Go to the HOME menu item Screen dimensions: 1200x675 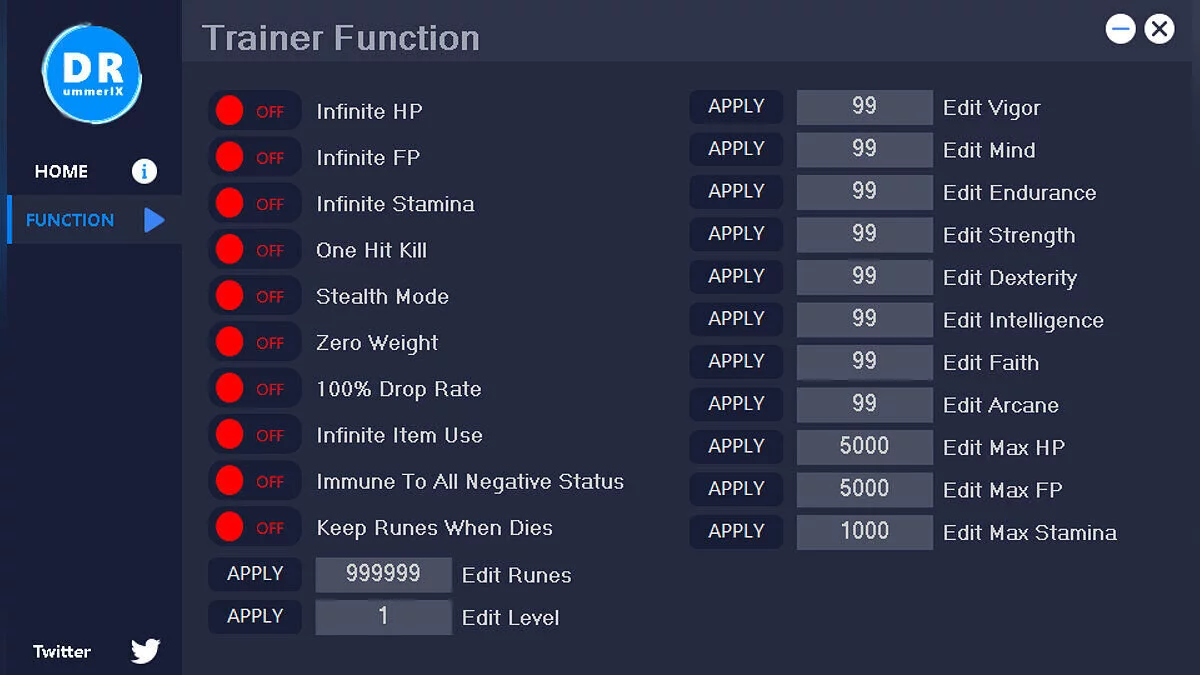61,171
